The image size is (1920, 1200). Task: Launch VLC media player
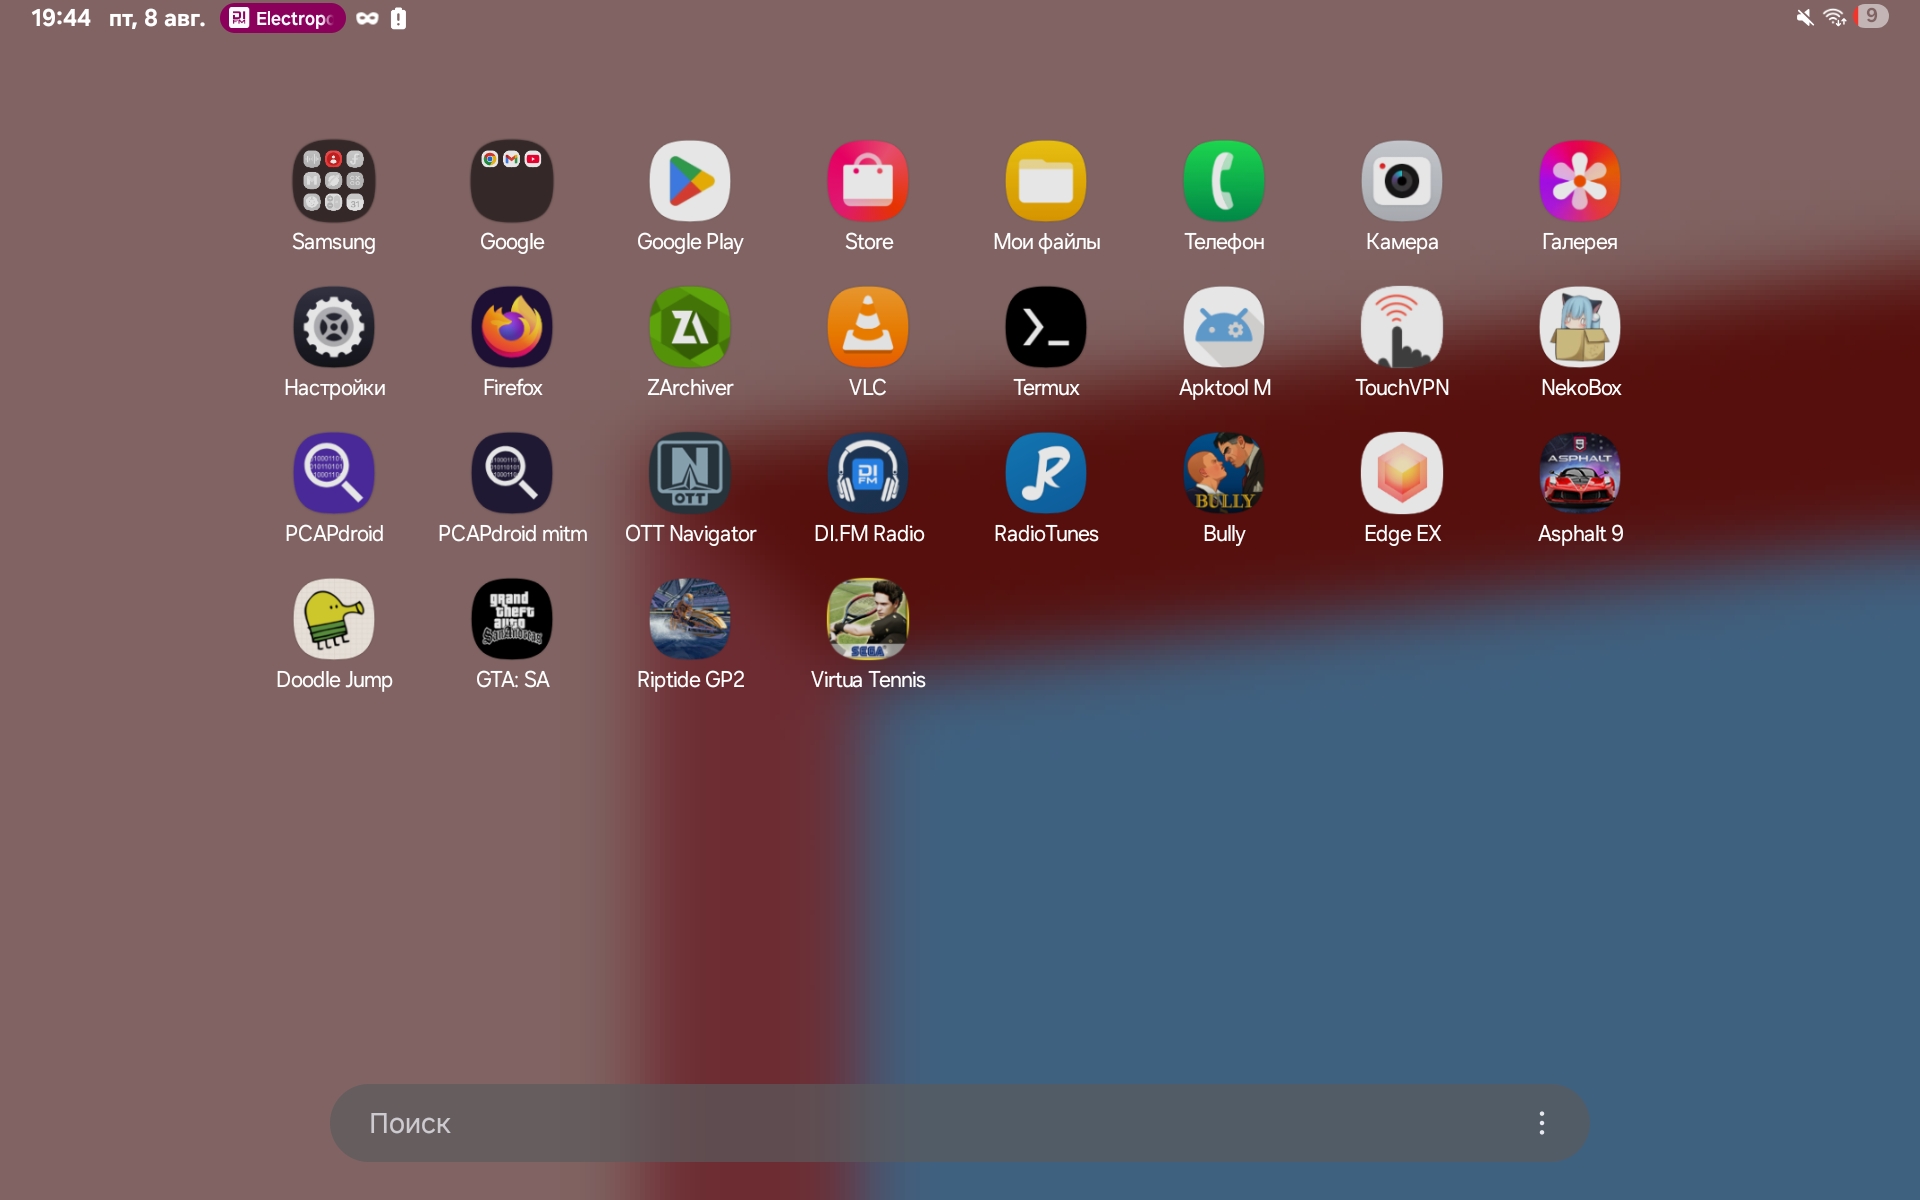(868, 327)
